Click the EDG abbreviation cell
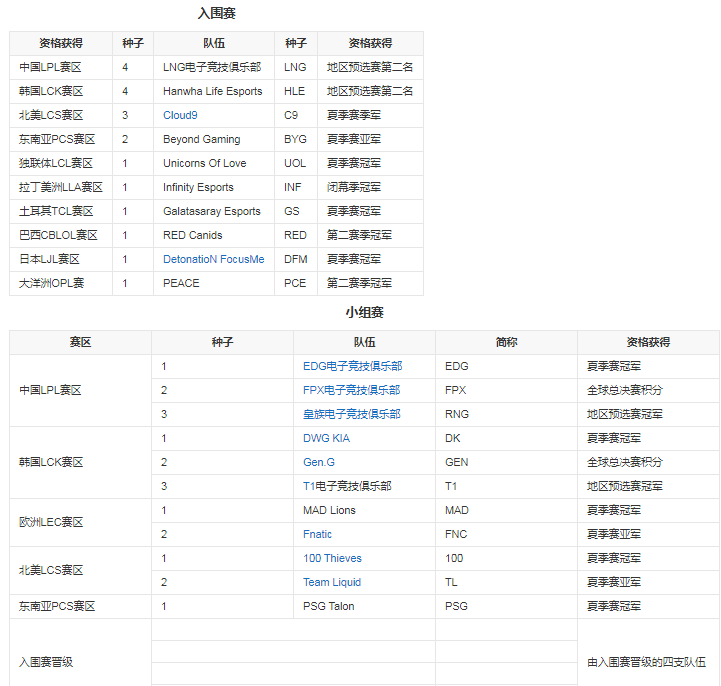The height and width of the screenshot is (686, 721). [x=506, y=366]
